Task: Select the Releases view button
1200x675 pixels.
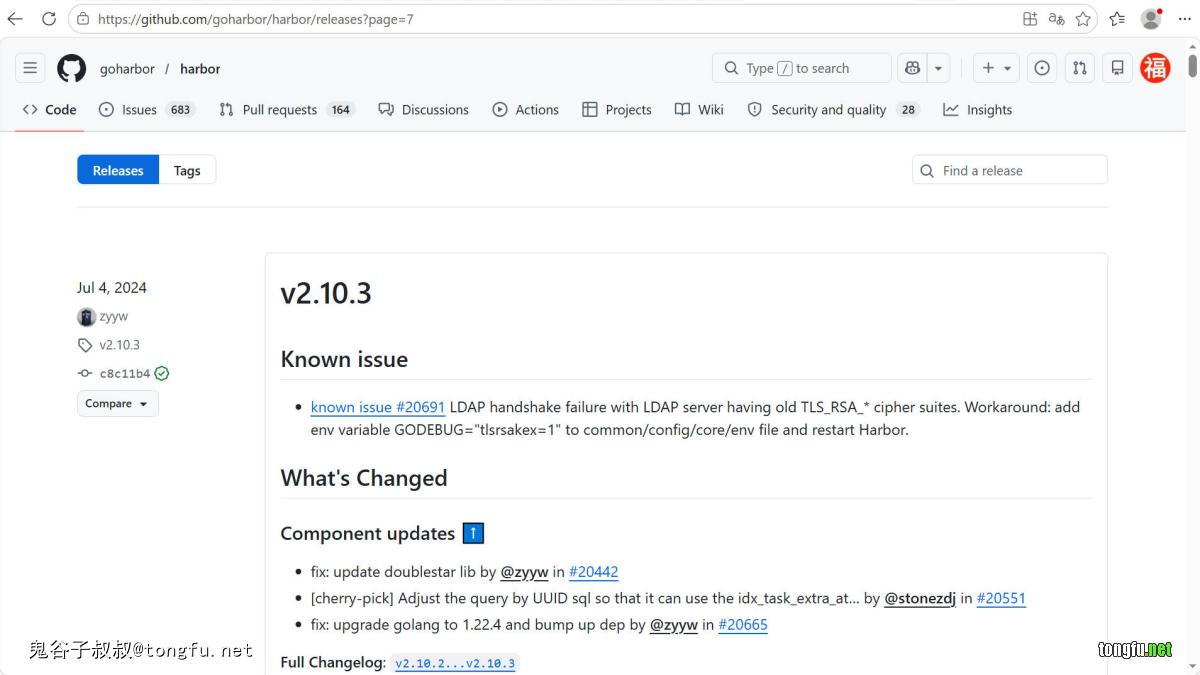Action: click(118, 170)
